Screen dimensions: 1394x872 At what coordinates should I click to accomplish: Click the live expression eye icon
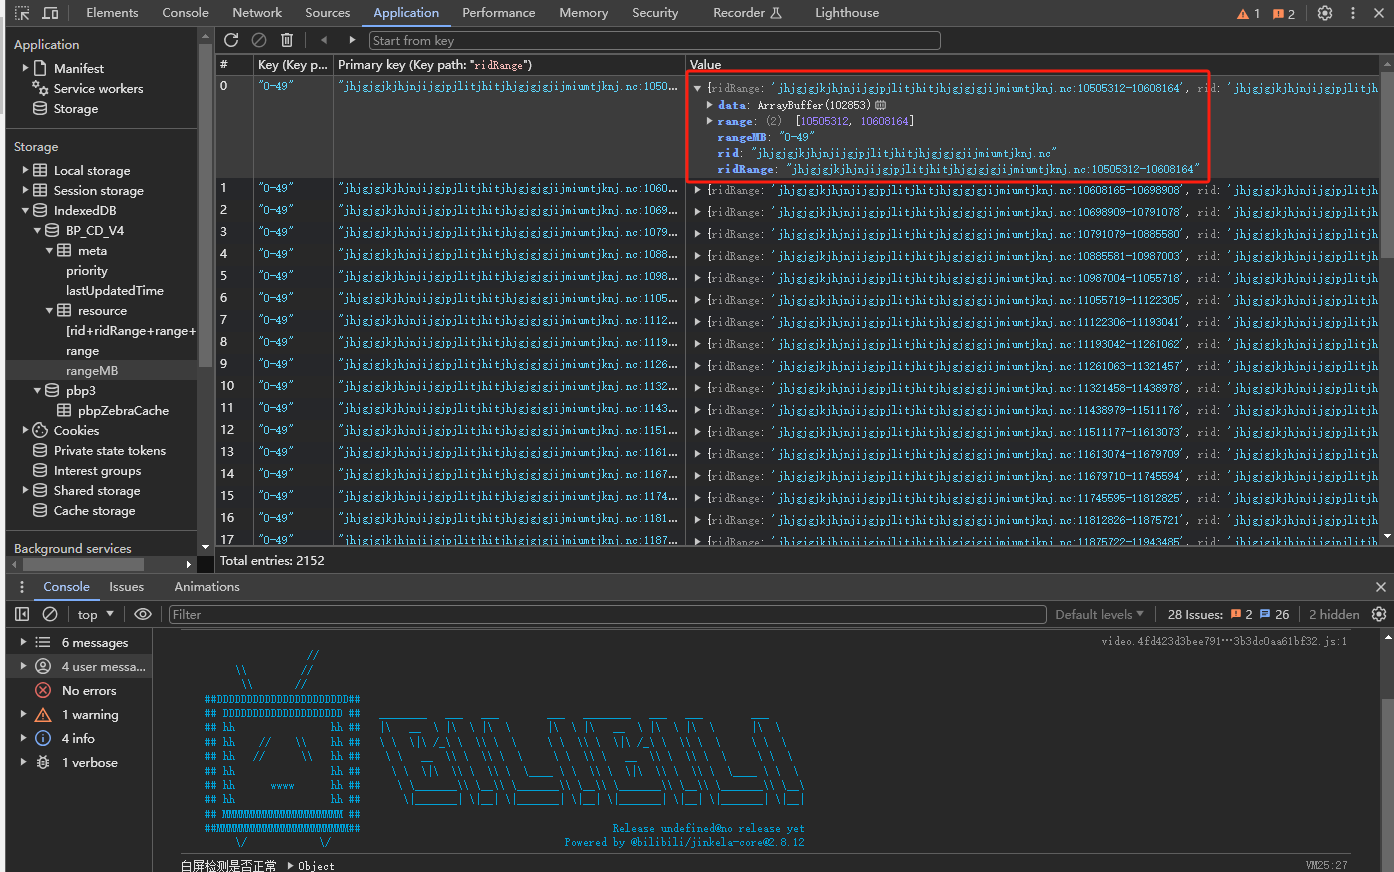[143, 614]
